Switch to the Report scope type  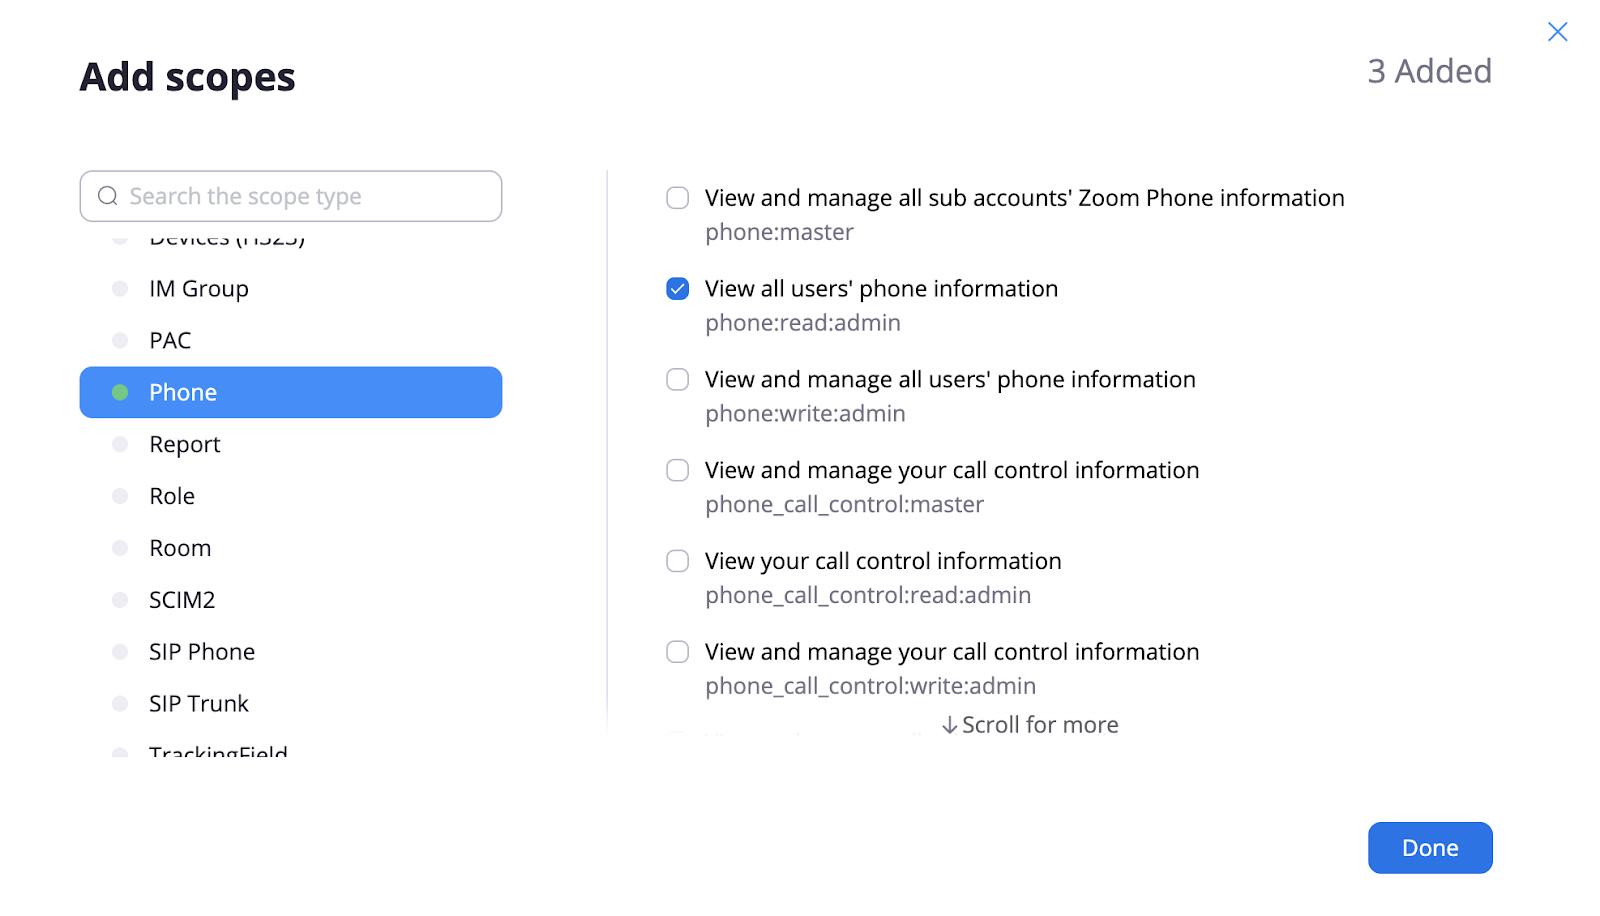click(x=185, y=445)
